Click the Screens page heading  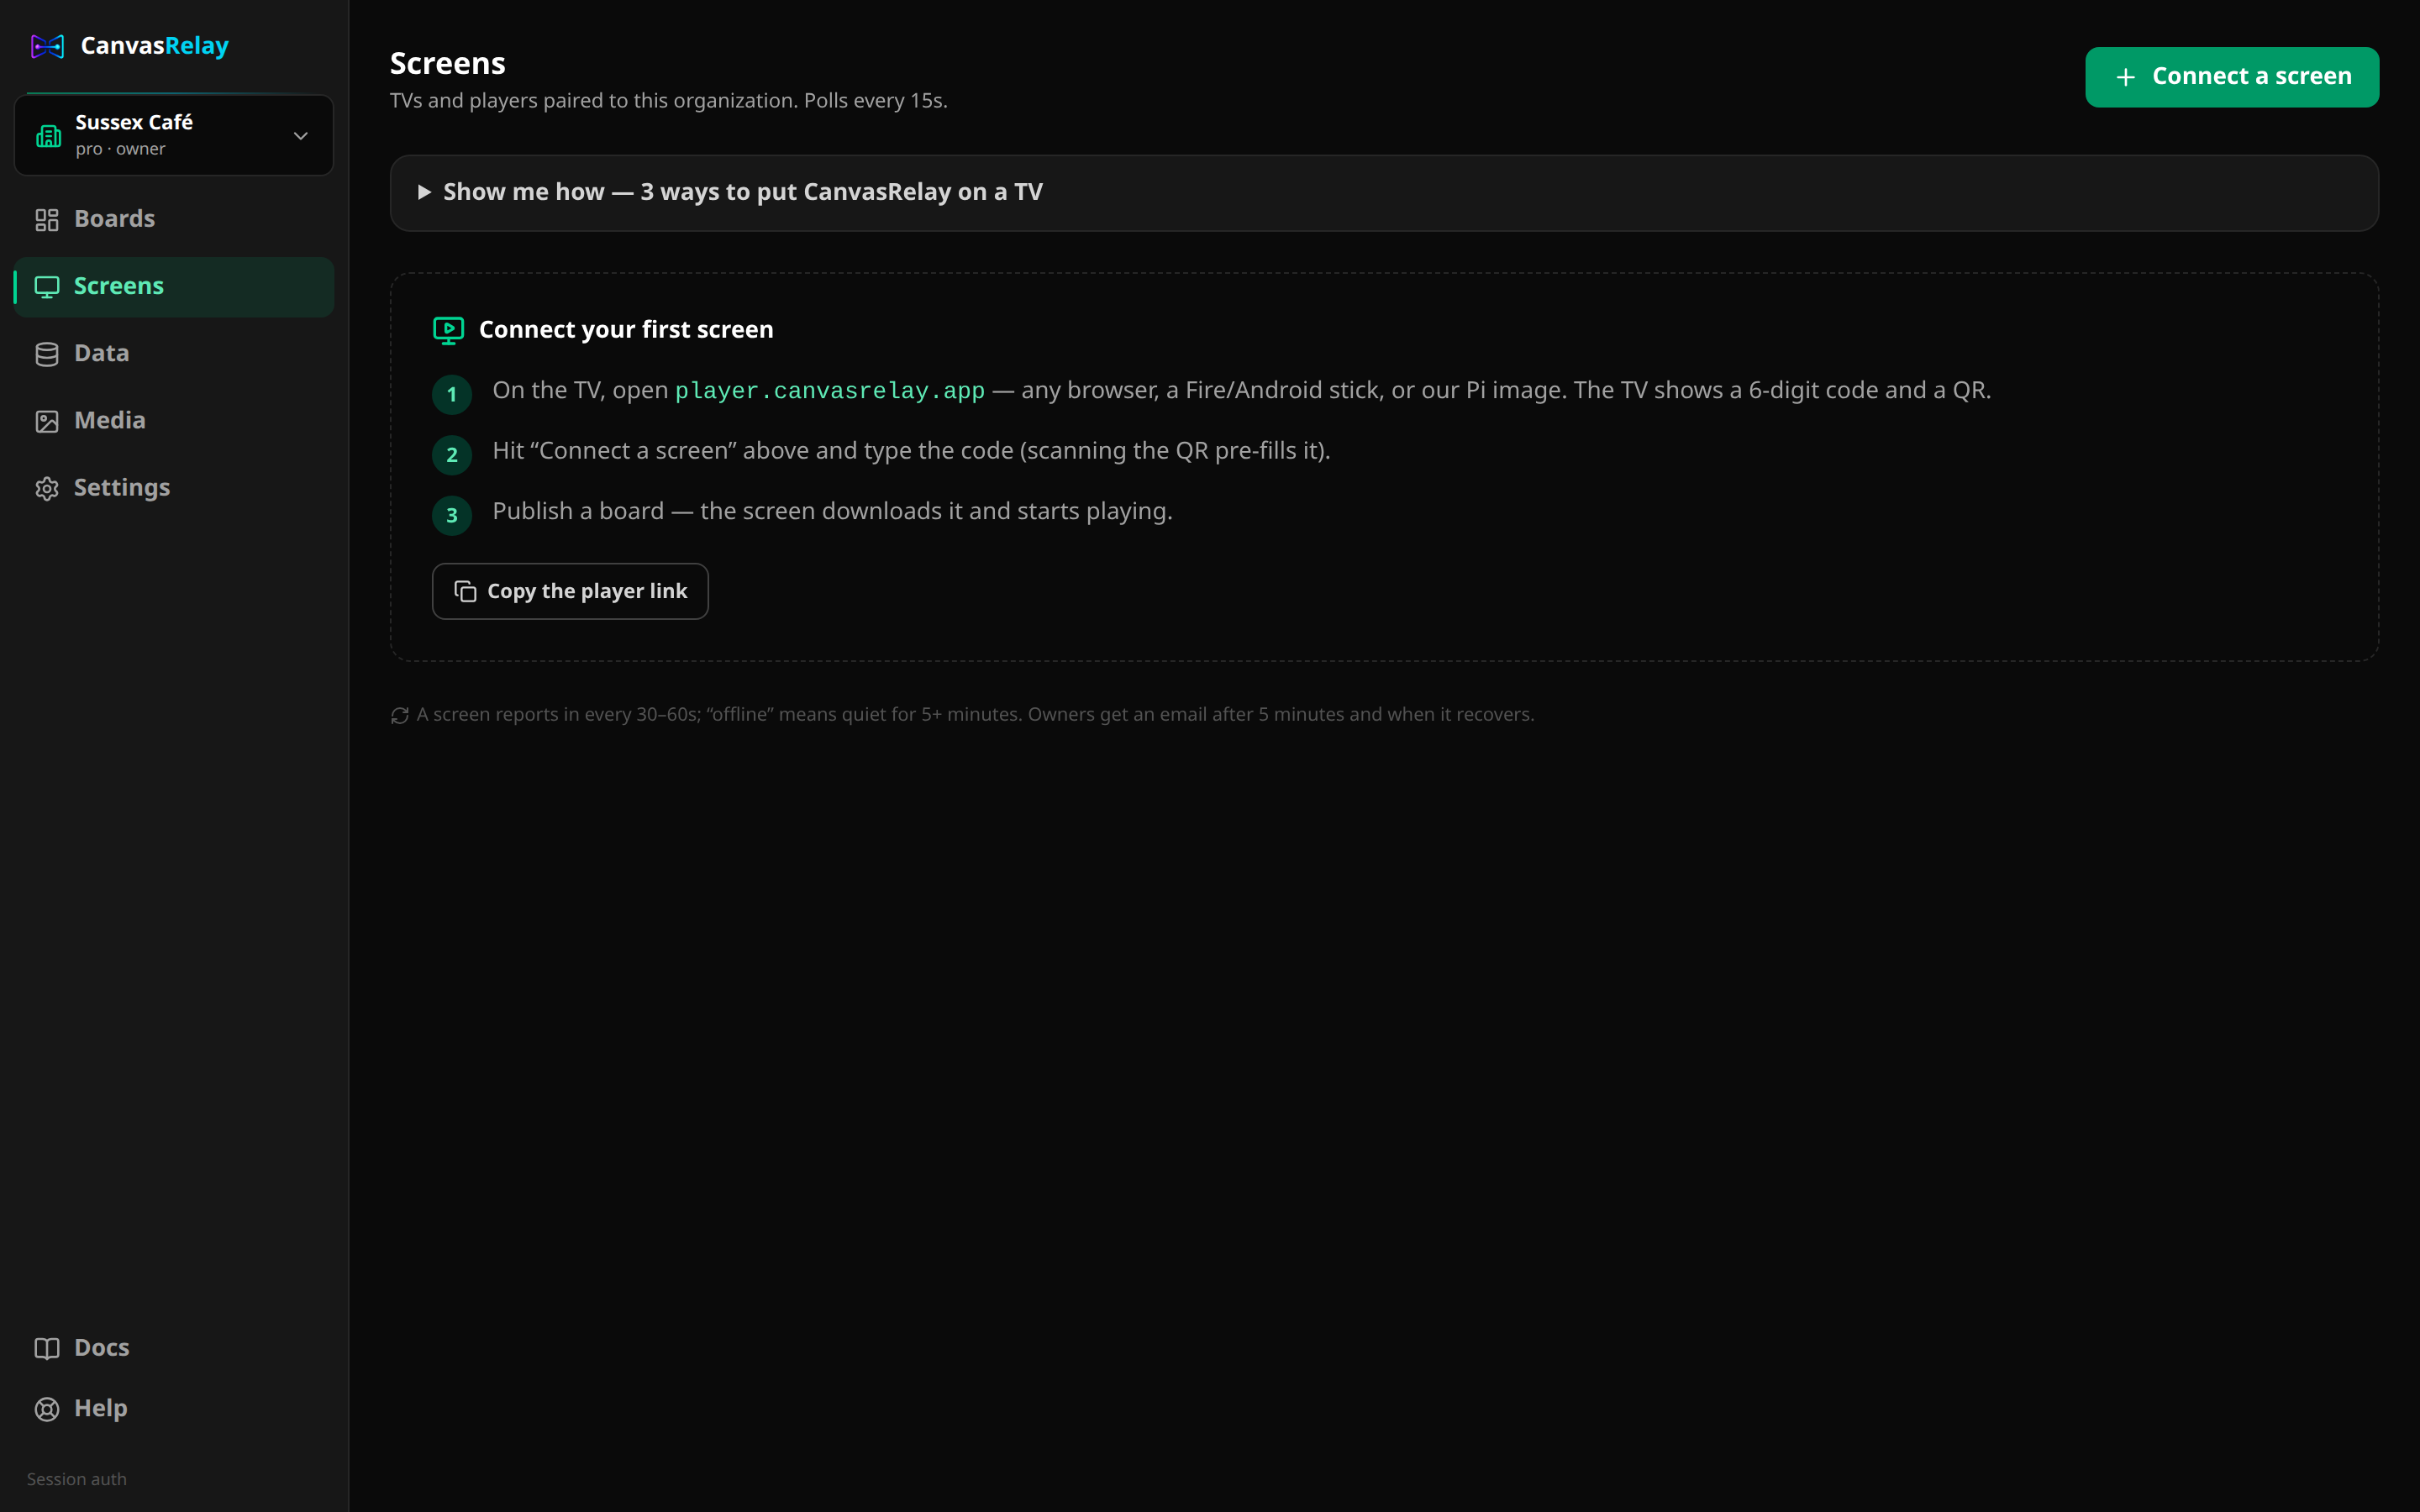click(448, 64)
